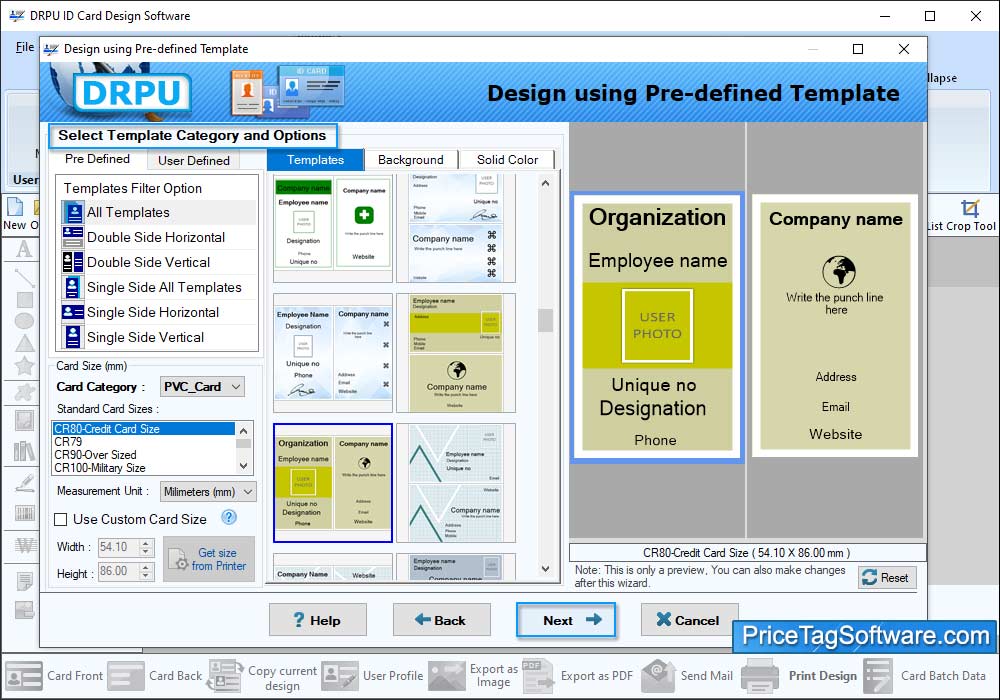The height and width of the screenshot is (700, 1000).
Task: Open the File menu in main window
Action: pyautogui.click(x=25, y=47)
